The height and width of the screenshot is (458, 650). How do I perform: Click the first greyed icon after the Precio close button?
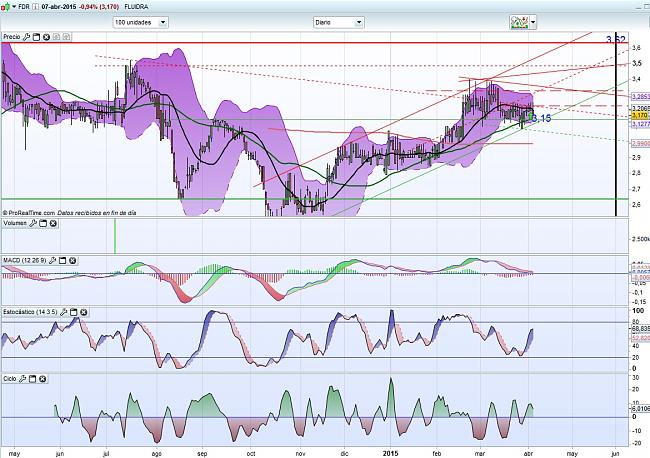click(56, 37)
